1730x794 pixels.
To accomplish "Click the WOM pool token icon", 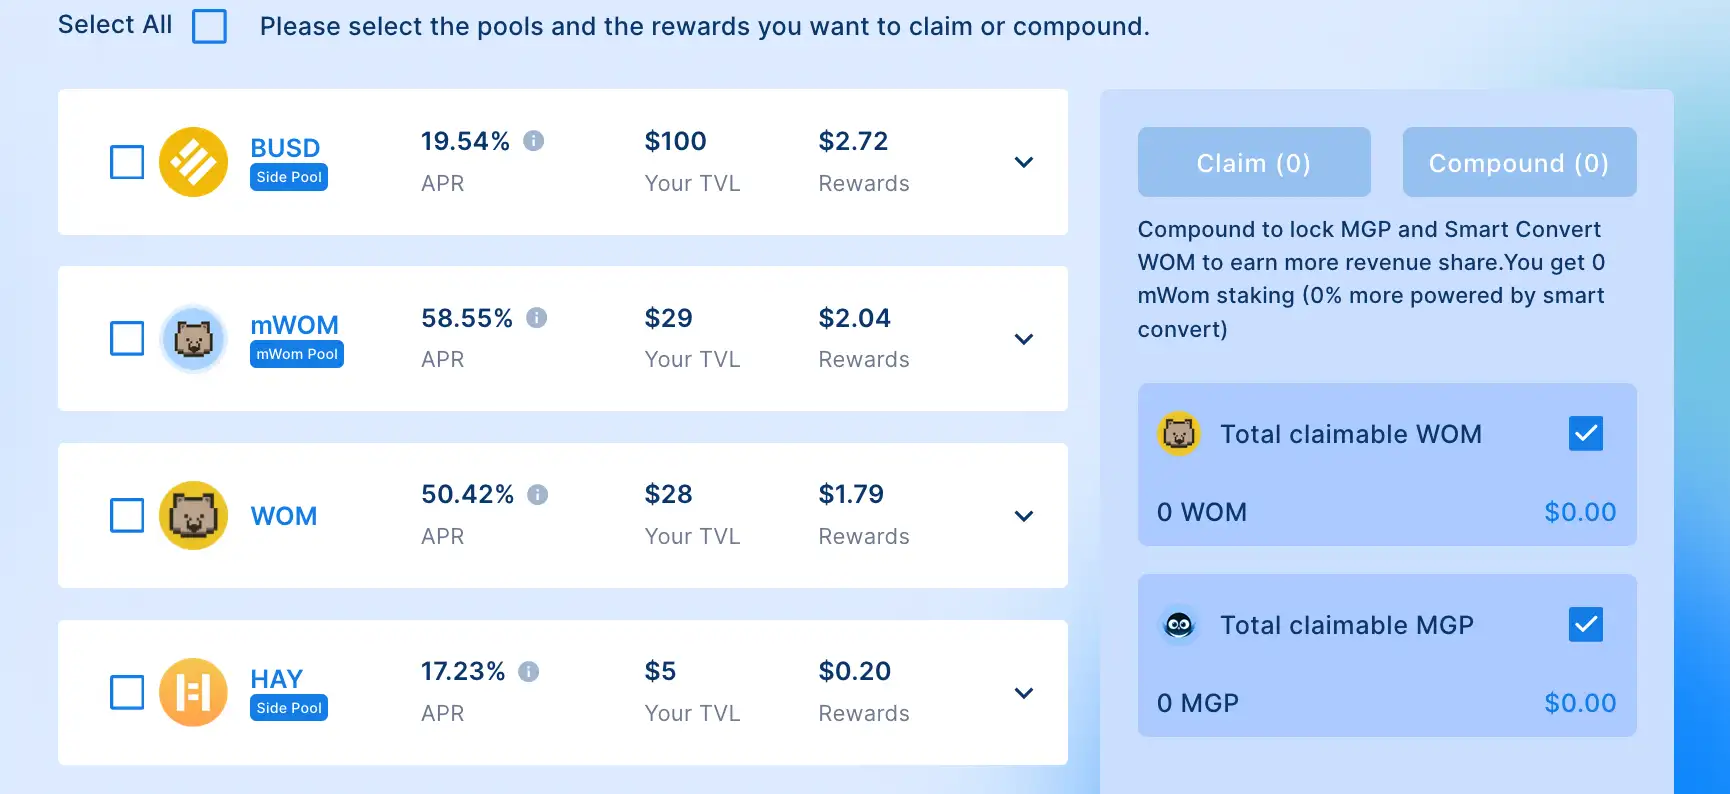I will 193,516.
